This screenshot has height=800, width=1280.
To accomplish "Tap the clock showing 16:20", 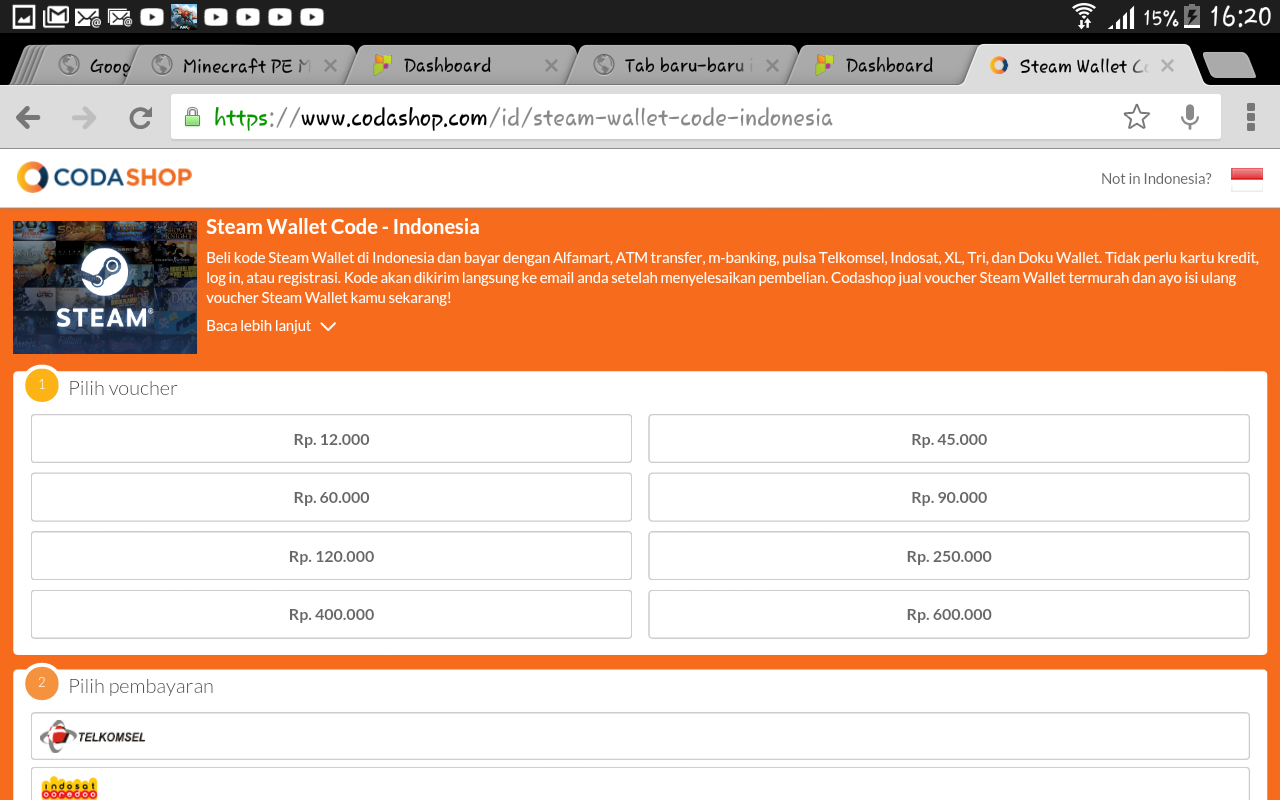I will [x=1240, y=16].
